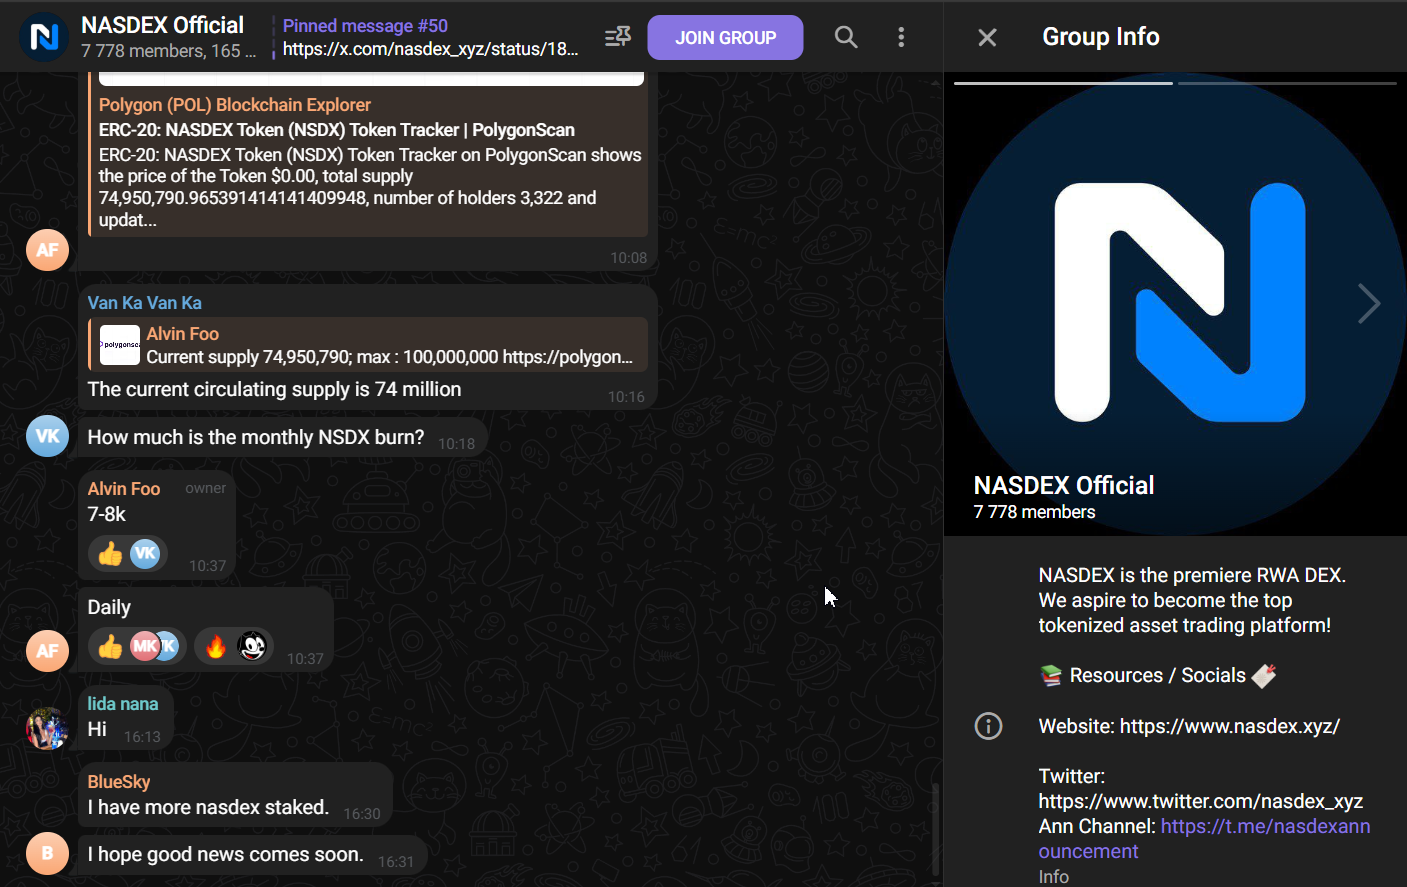Open Pinned message #50

[430, 37]
